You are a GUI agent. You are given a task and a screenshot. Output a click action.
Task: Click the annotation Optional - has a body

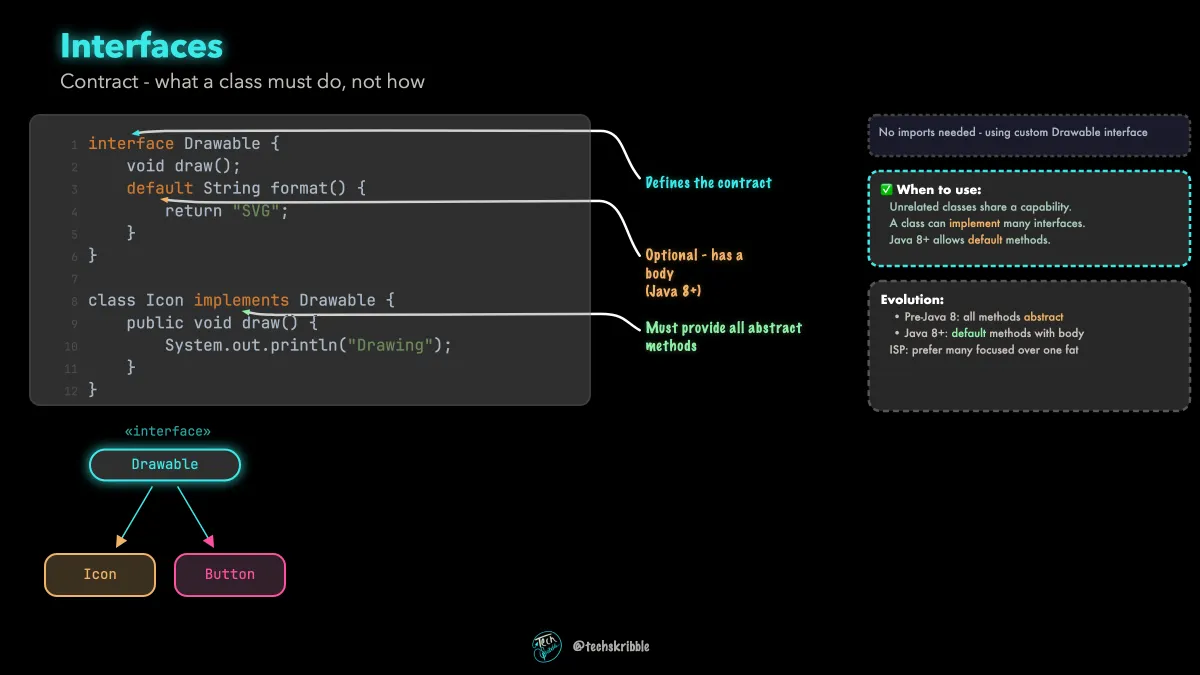(694, 273)
